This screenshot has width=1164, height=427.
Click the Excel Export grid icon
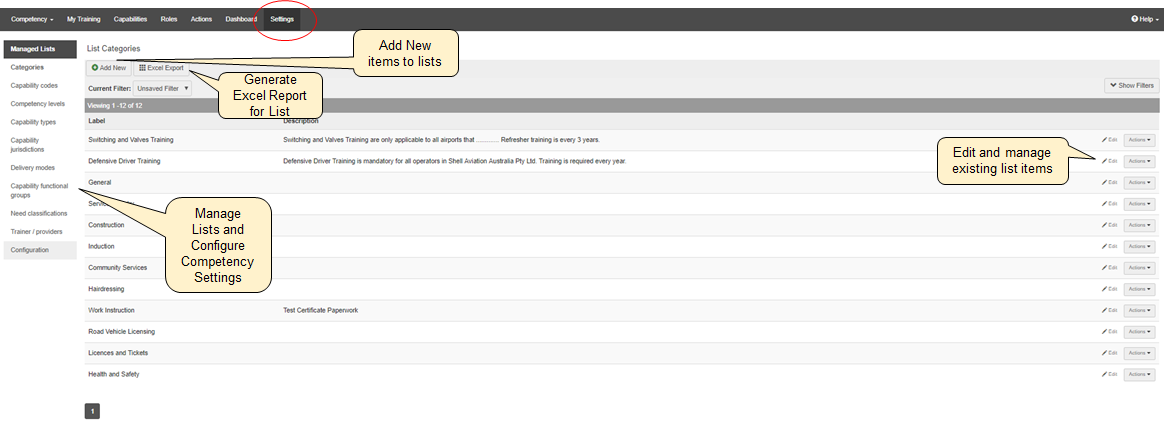(143, 68)
